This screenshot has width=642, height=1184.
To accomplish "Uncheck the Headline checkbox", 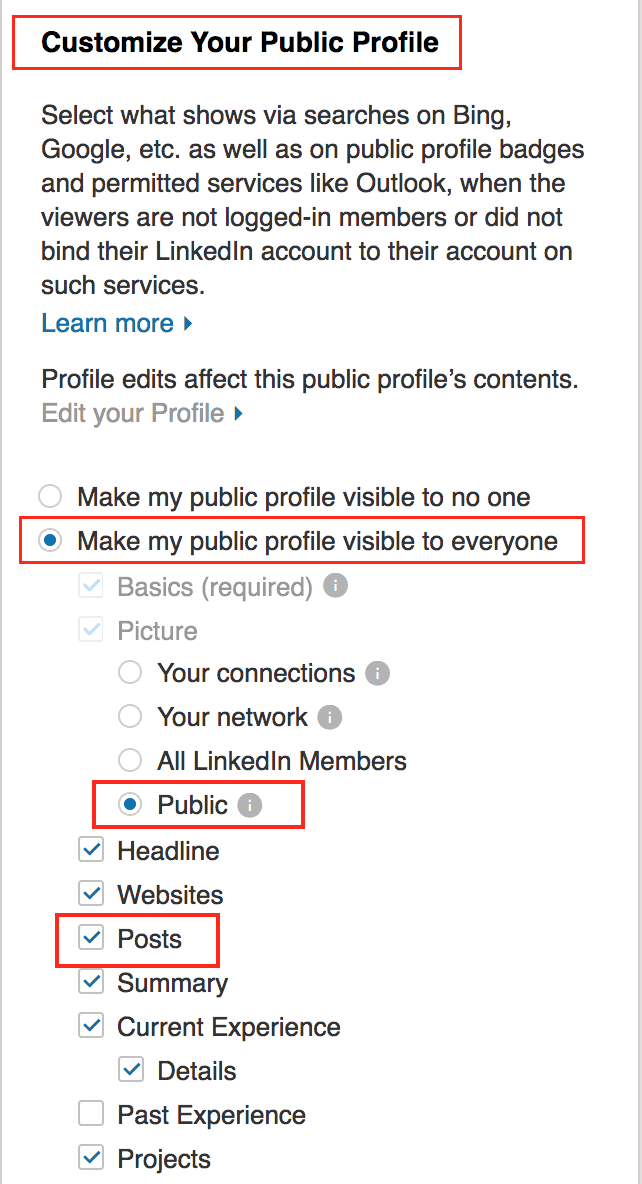I will 91,851.
